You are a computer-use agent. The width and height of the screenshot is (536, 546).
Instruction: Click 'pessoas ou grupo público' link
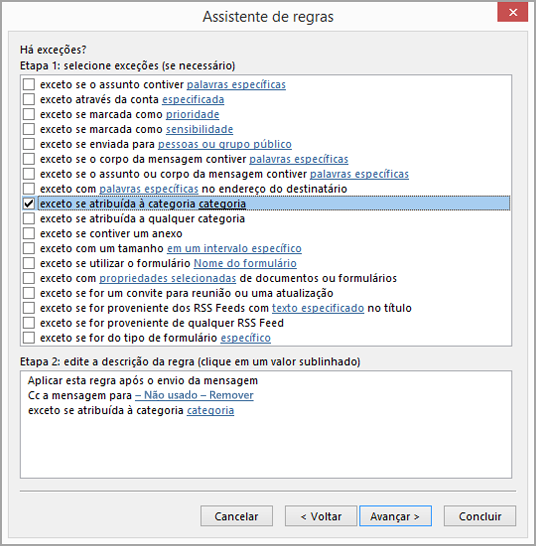point(225,144)
